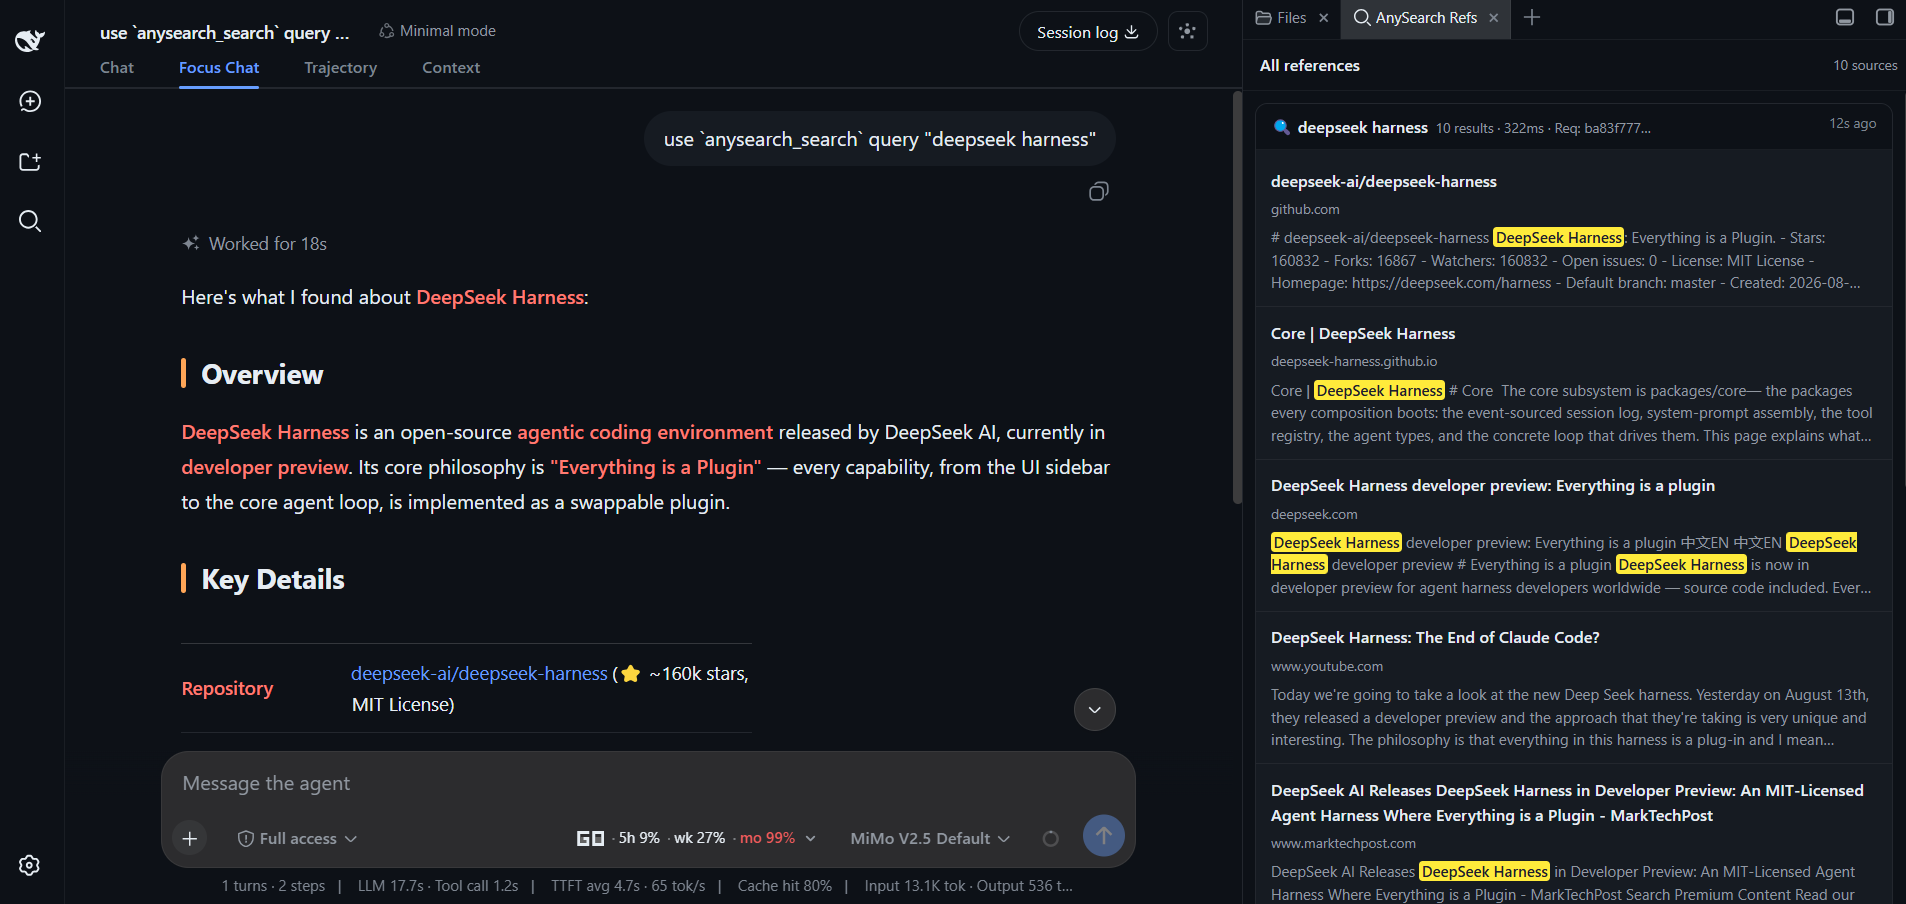Click the 10 results · 322ms request info

pos(1543,128)
